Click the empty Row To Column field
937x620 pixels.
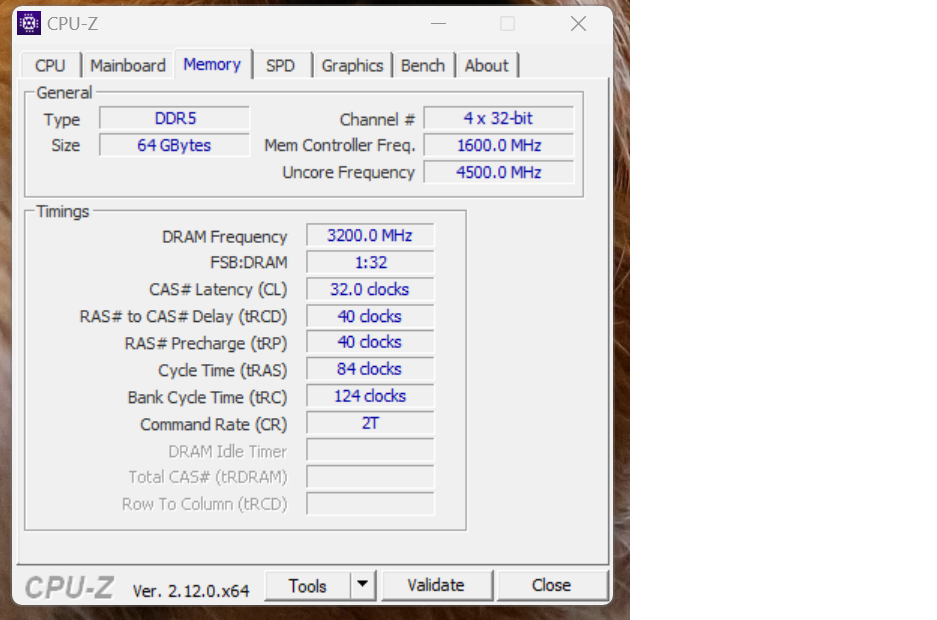370,504
